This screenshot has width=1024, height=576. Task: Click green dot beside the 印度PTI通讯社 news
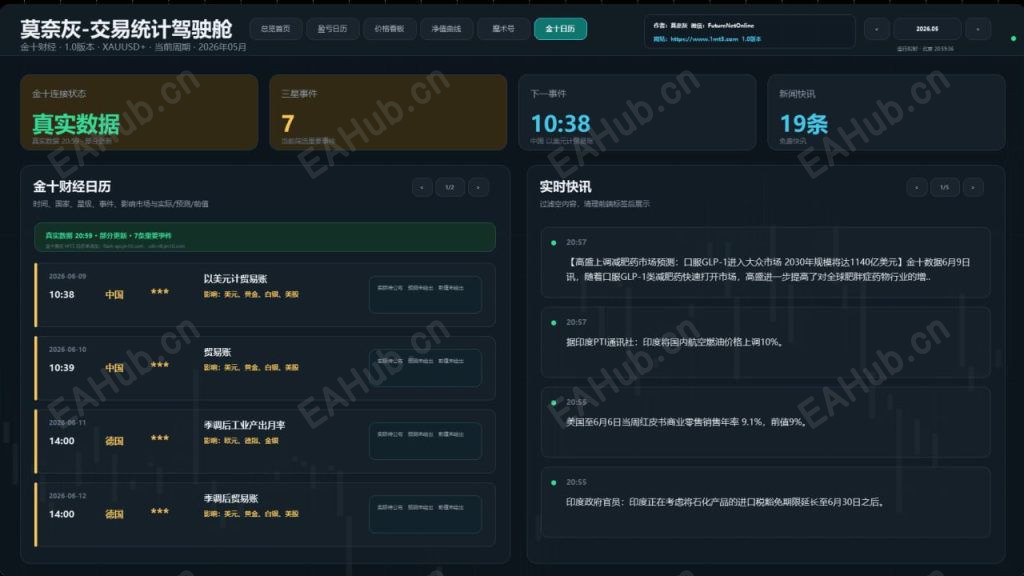pyautogui.click(x=554, y=323)
